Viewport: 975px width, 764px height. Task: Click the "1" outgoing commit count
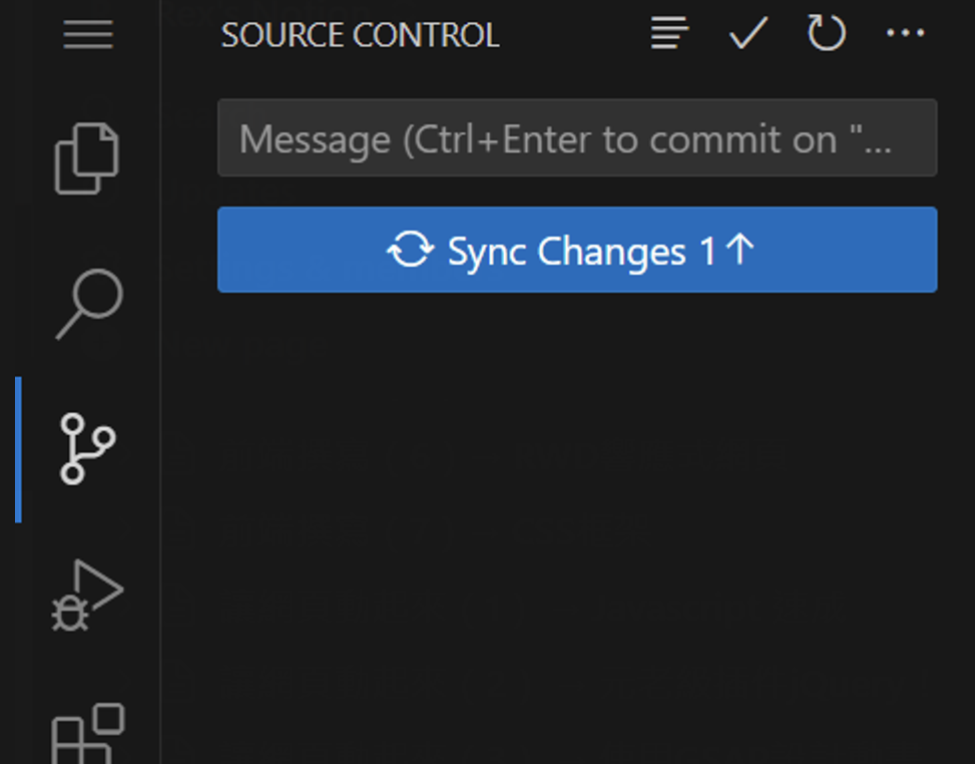tap(708, 252)
